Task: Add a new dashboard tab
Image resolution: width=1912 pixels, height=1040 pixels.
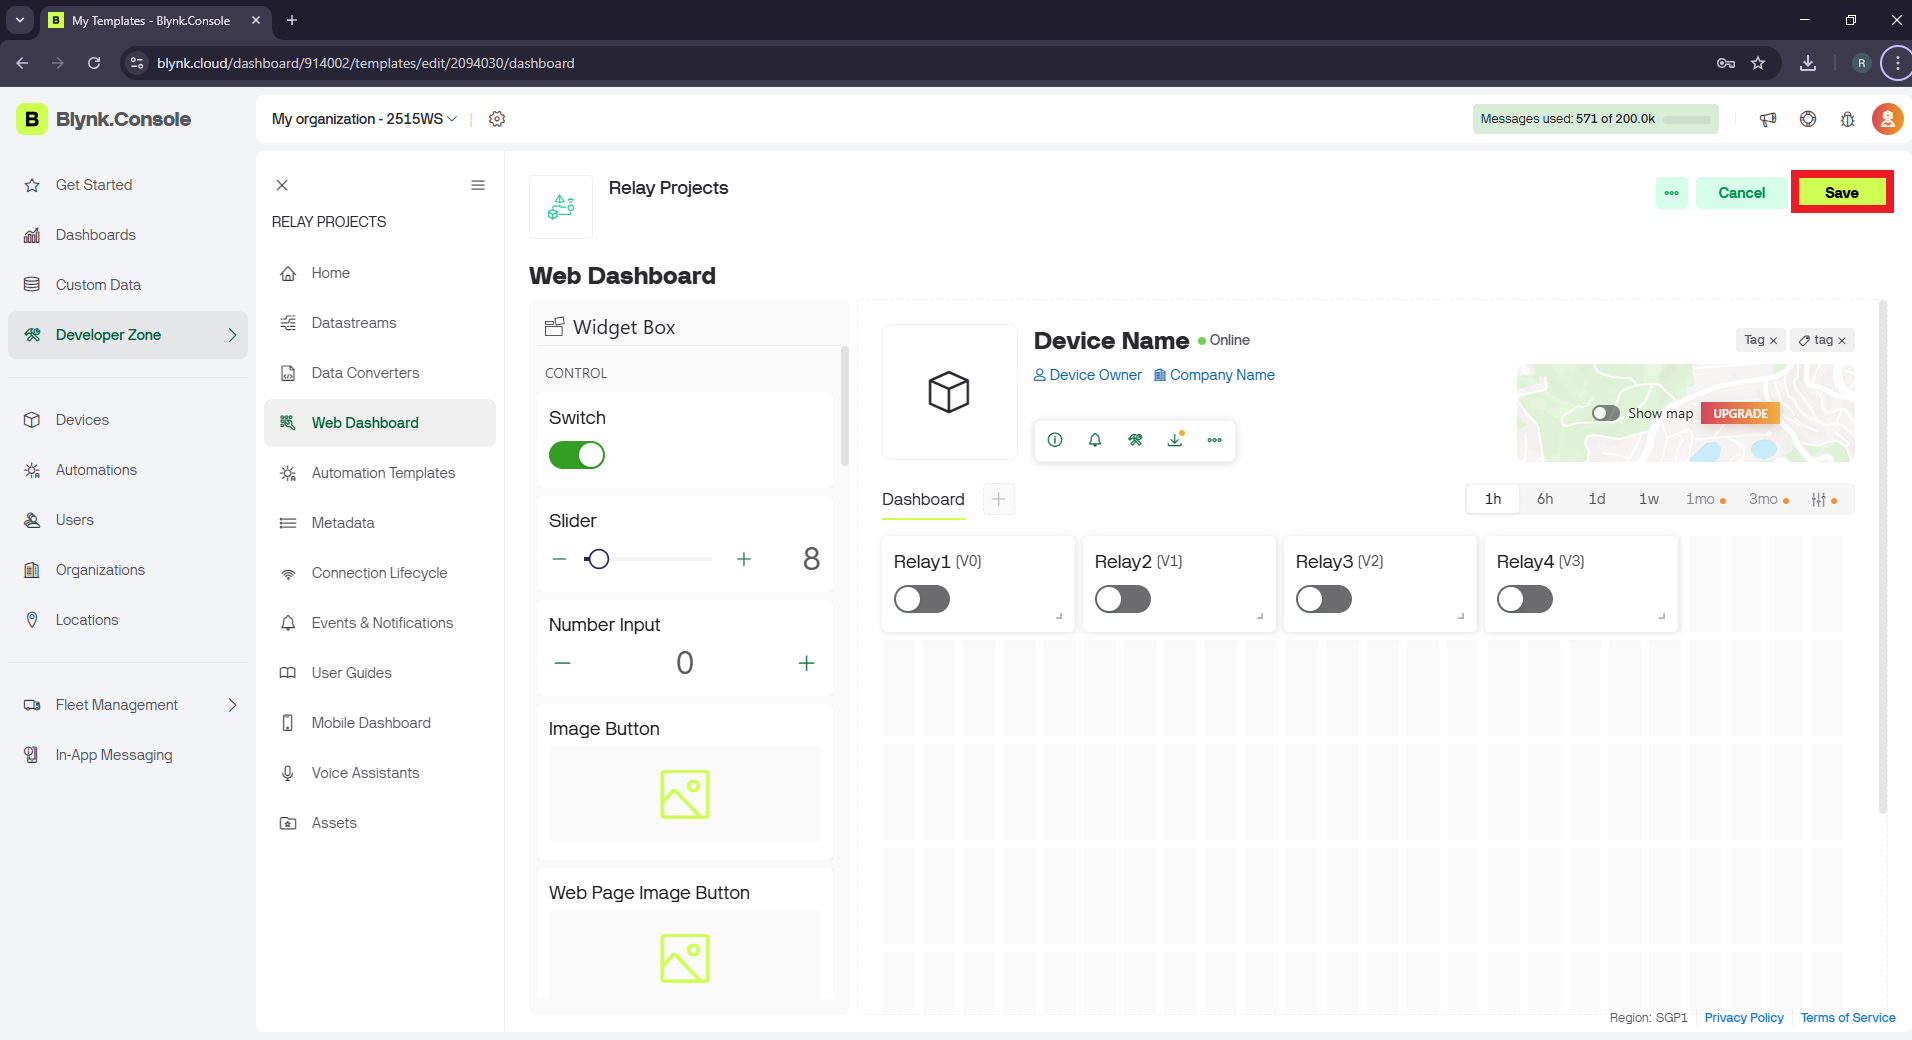Action: click(x=998, y=499)
